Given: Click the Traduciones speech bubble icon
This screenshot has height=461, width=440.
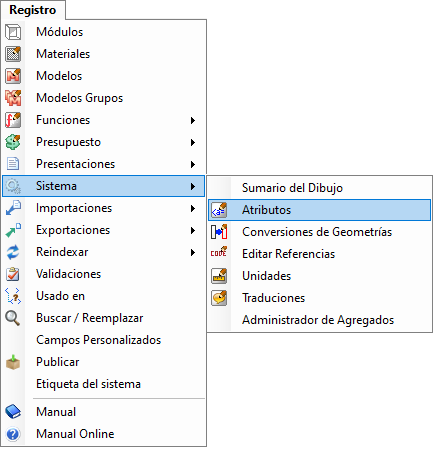Looking at the screenshot, I should pos(219,298).
